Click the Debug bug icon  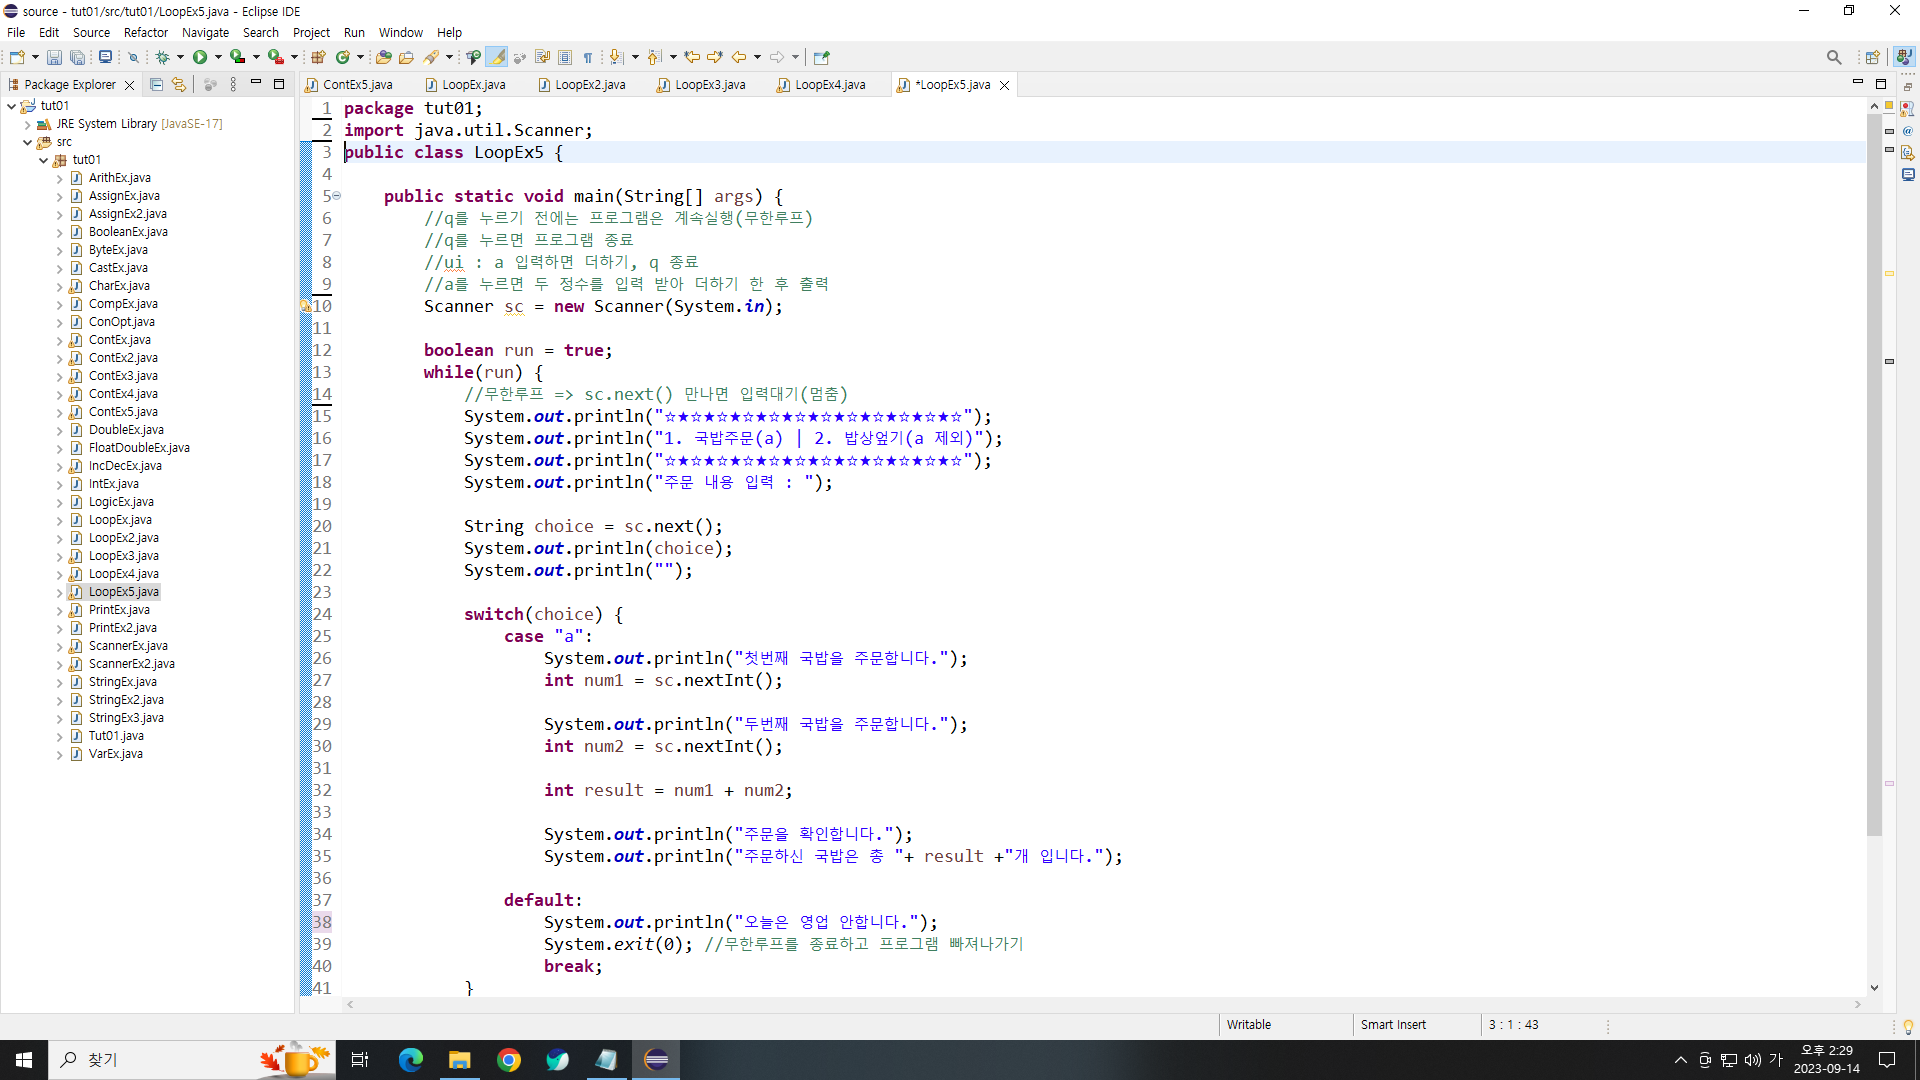[162, 57]
